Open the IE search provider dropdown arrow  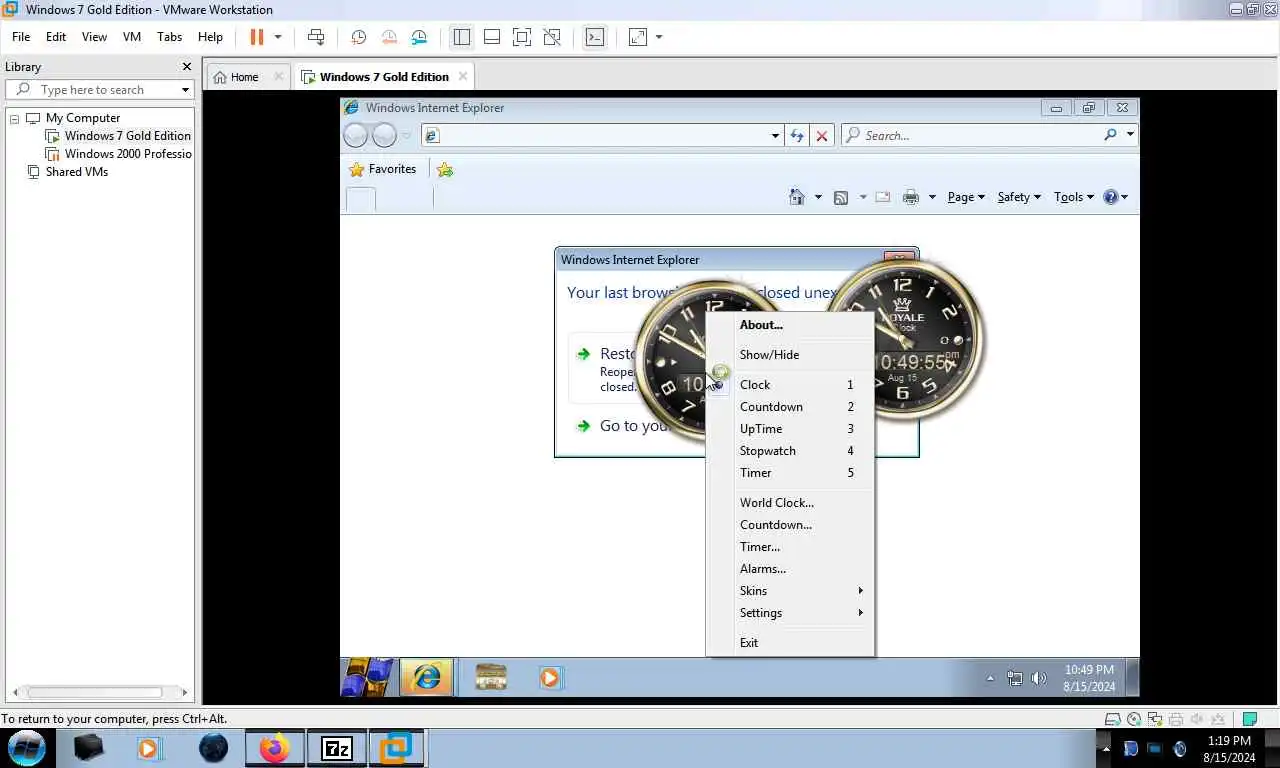[1130, 135]
